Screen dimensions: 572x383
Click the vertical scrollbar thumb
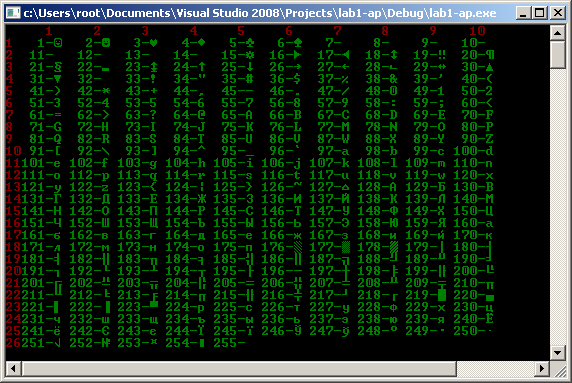pos(557,55)
